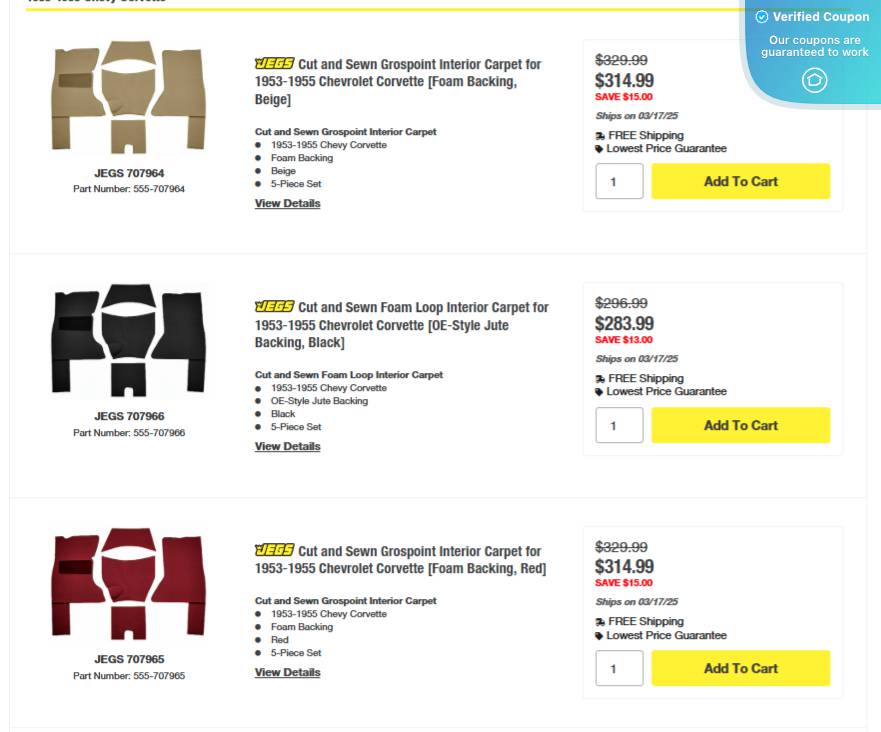Open View Details for JEGS 707965
This screenshot has width=881, height=732.
pos(287,671)
